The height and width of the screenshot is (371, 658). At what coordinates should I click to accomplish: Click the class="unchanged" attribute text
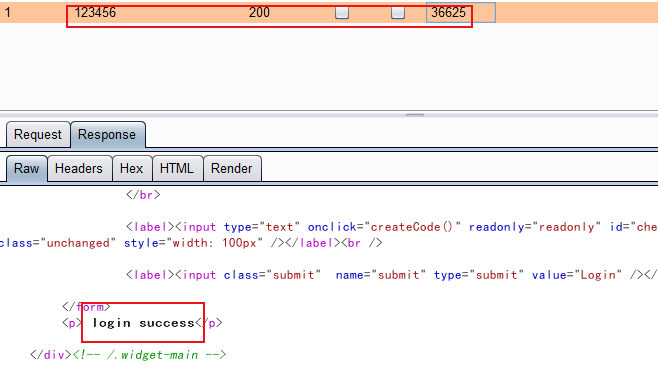pos(57,243)
